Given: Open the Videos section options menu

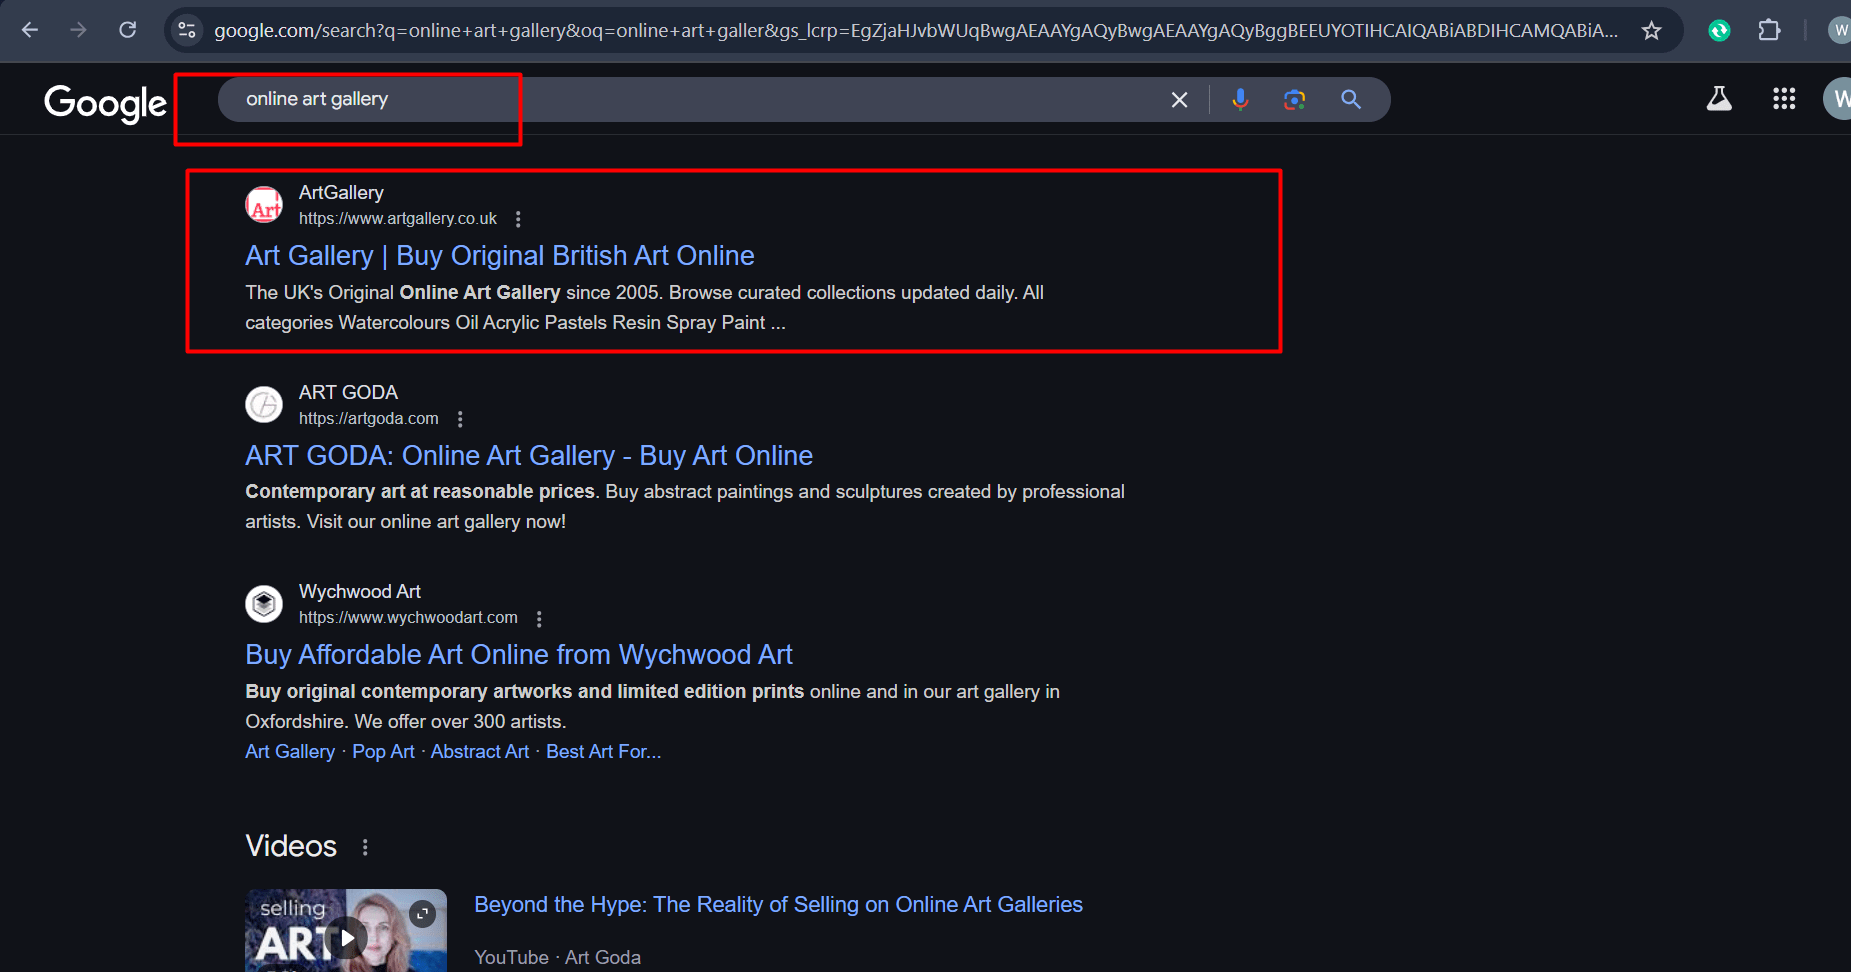Looking at the screenshot, I should [365, 847].
